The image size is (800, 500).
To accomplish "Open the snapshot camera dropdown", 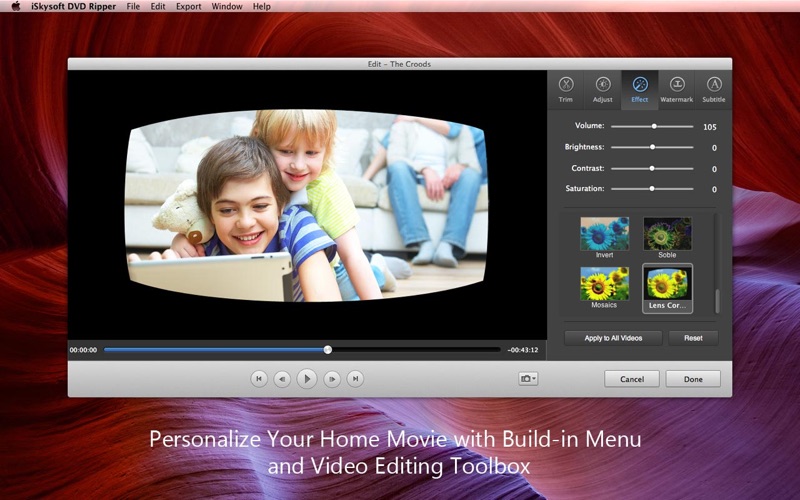I will tap(528, 379).
